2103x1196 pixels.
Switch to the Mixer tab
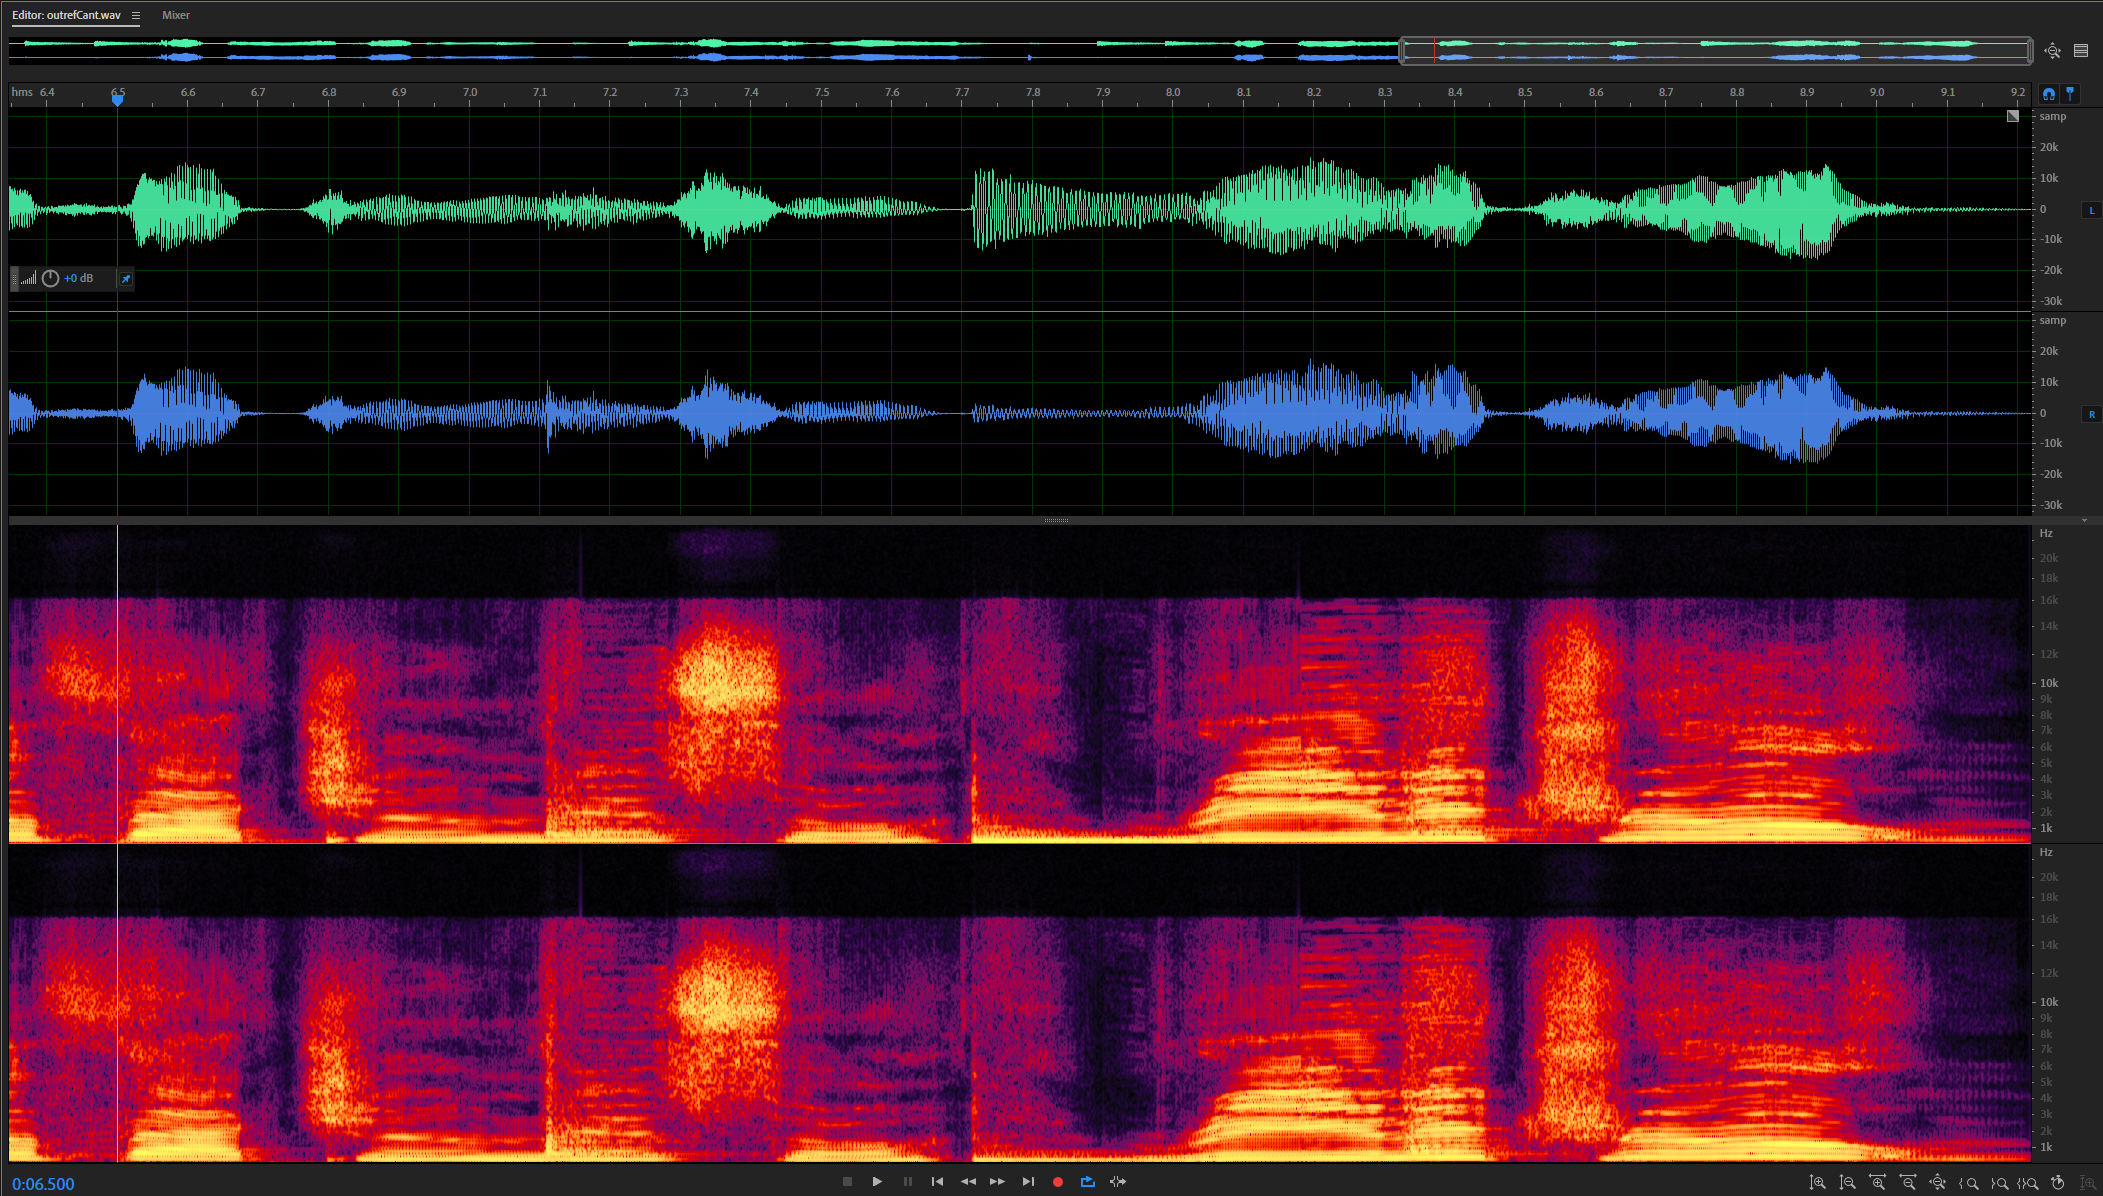[176, 15]
